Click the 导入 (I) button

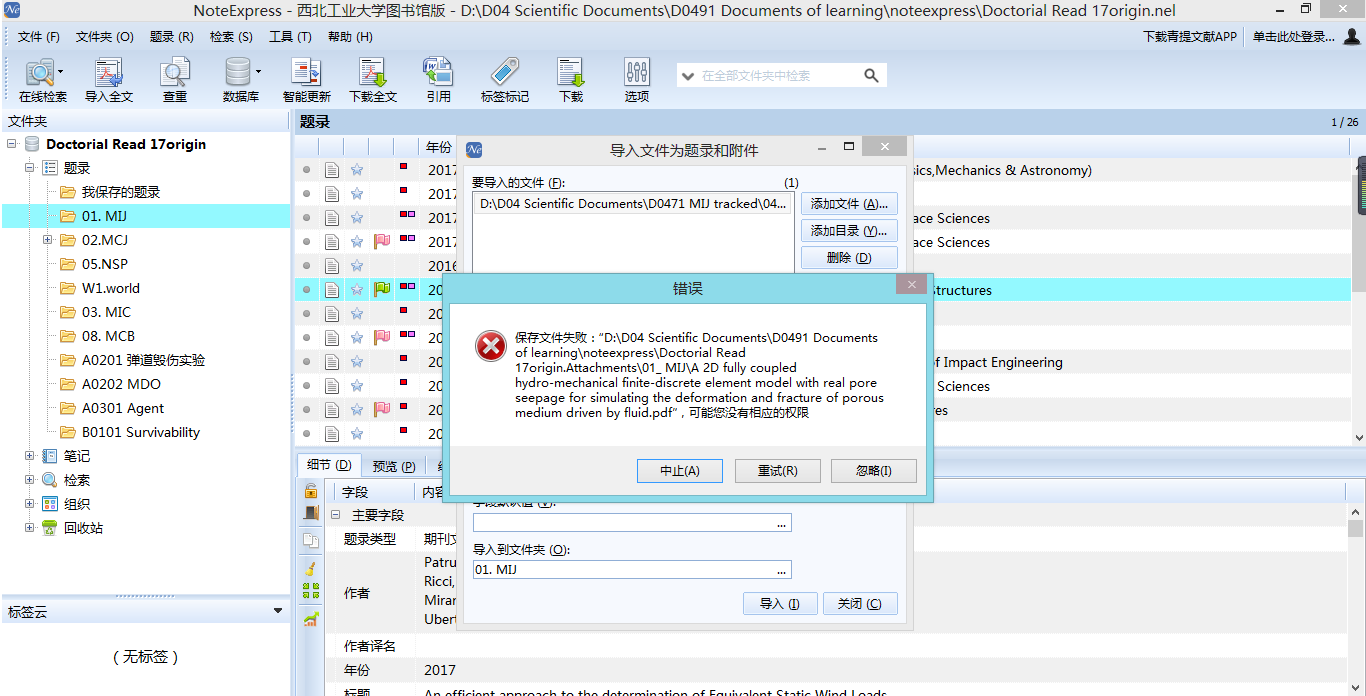pos(780,604)
